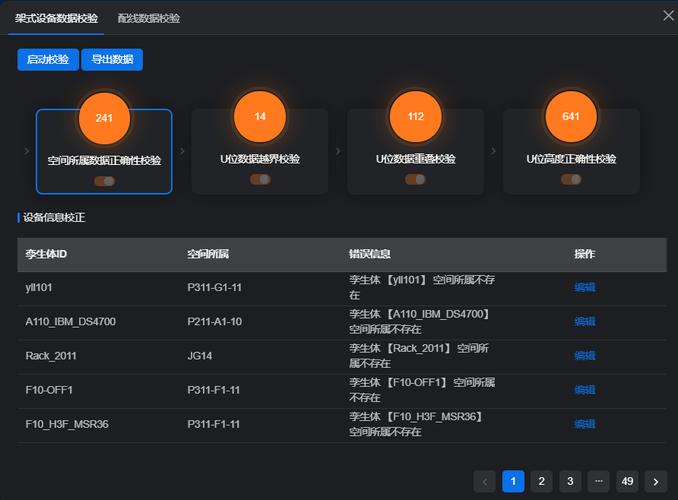Viewport: 678px width, 500px height.
Task: Click chevron left of U位高度正确性校验 card
Action: click(x=493, y=151)
